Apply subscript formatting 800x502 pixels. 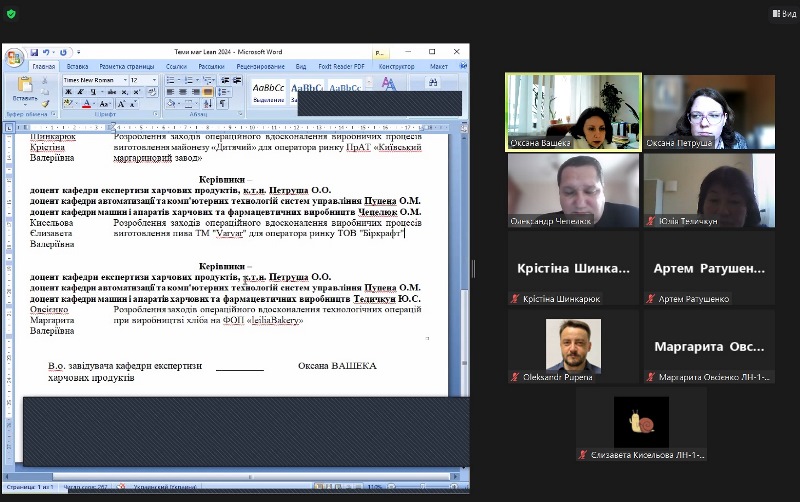coord(124,92)
